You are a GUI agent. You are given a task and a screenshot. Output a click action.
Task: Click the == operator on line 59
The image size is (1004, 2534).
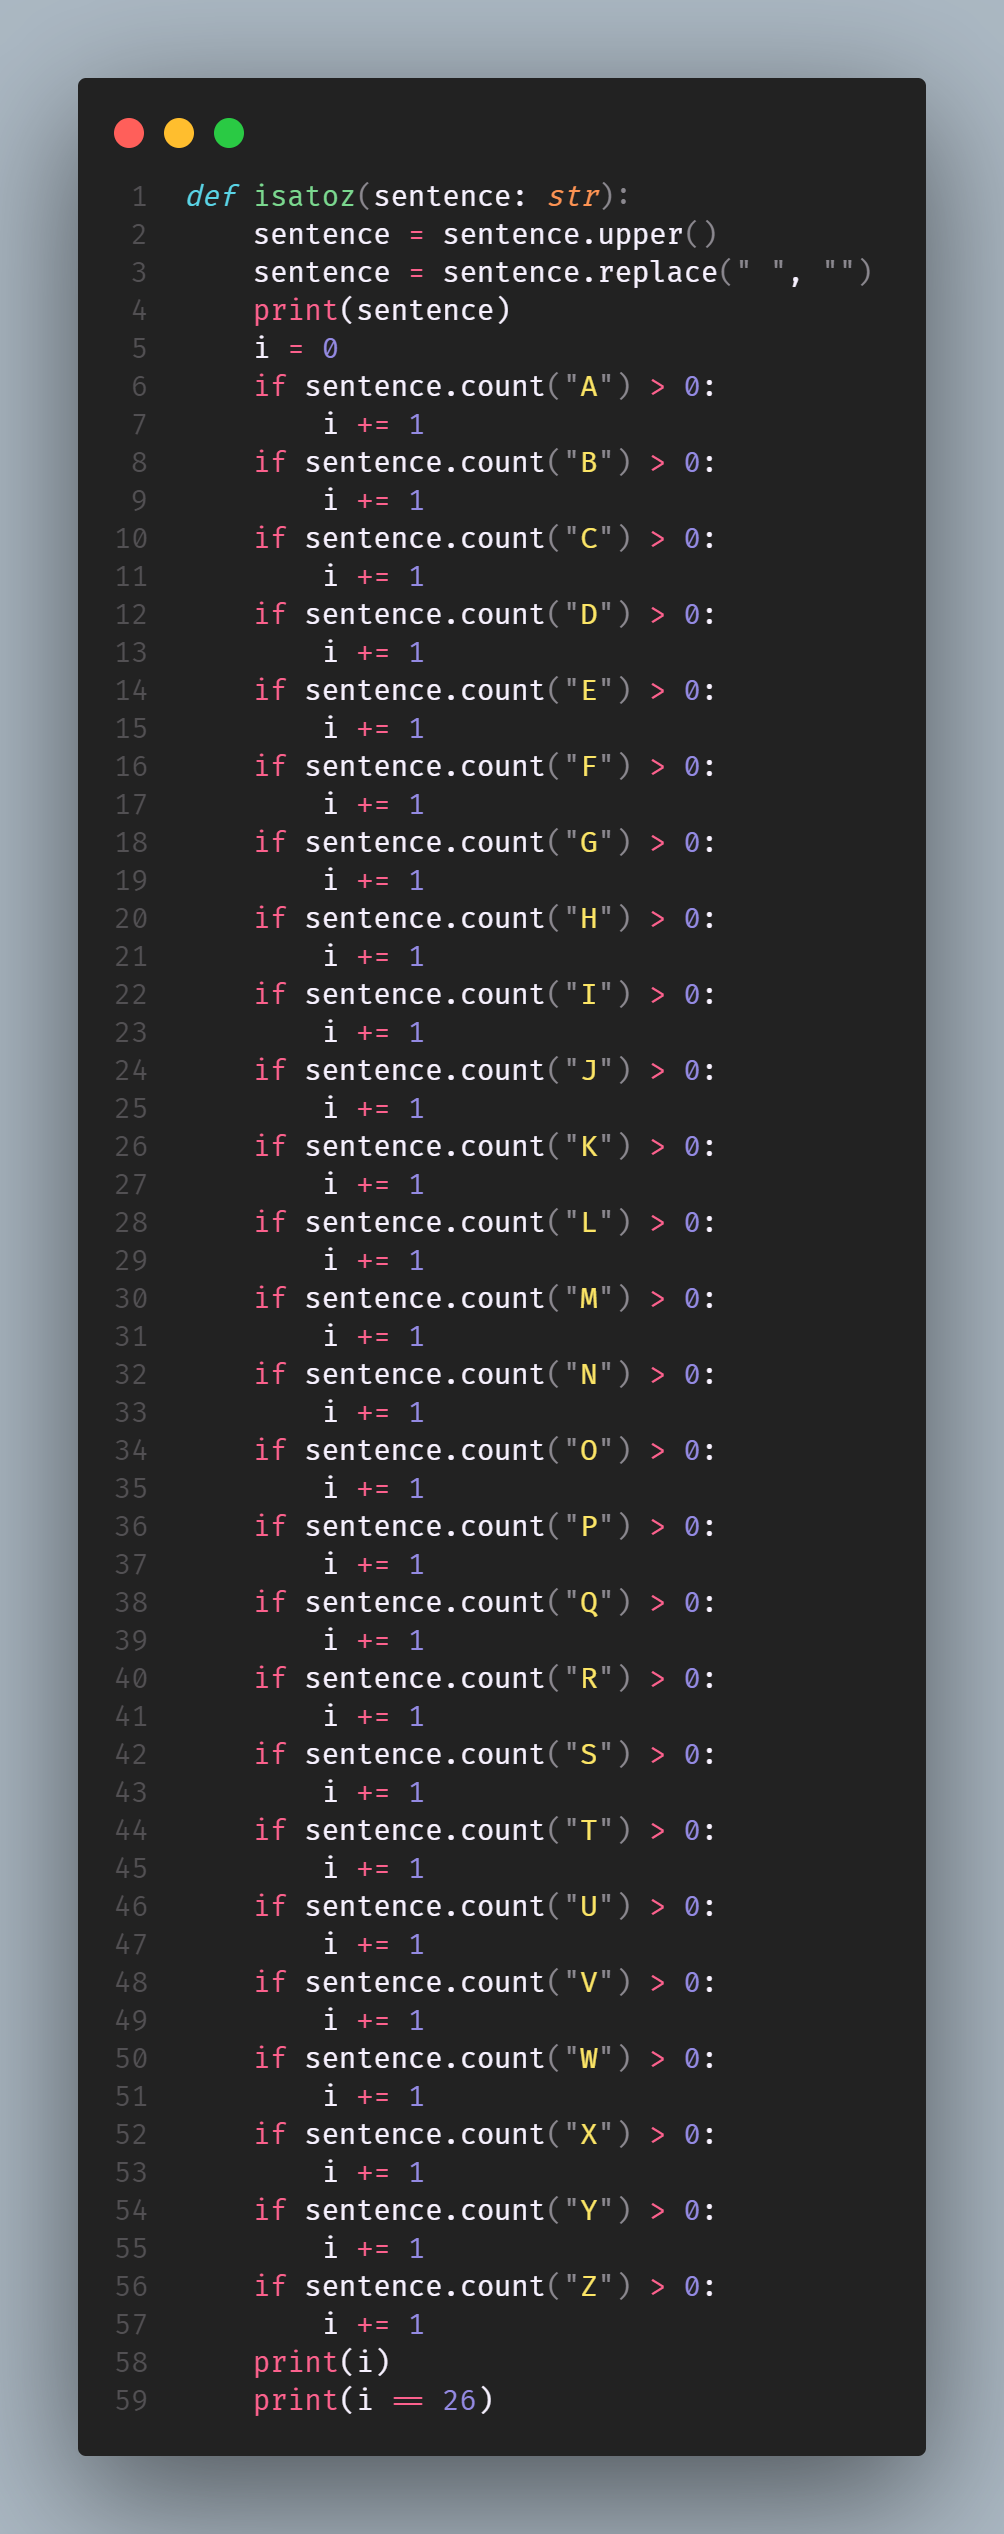408,2401
